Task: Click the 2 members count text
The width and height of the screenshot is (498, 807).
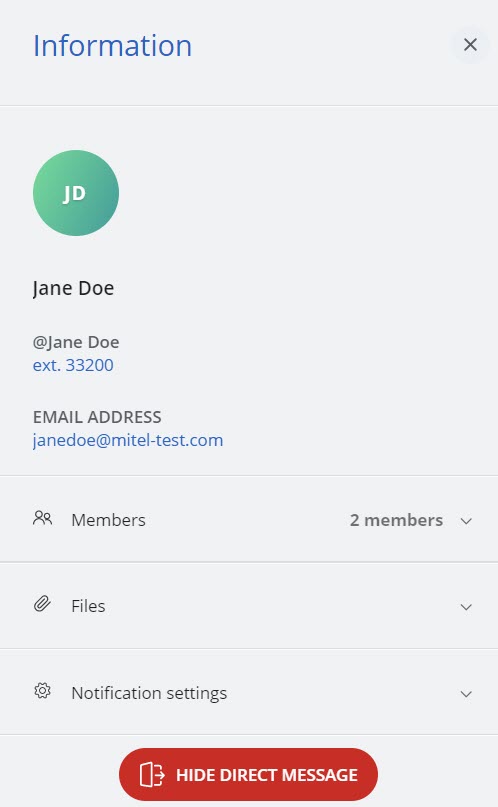Action: click(396, 520)
